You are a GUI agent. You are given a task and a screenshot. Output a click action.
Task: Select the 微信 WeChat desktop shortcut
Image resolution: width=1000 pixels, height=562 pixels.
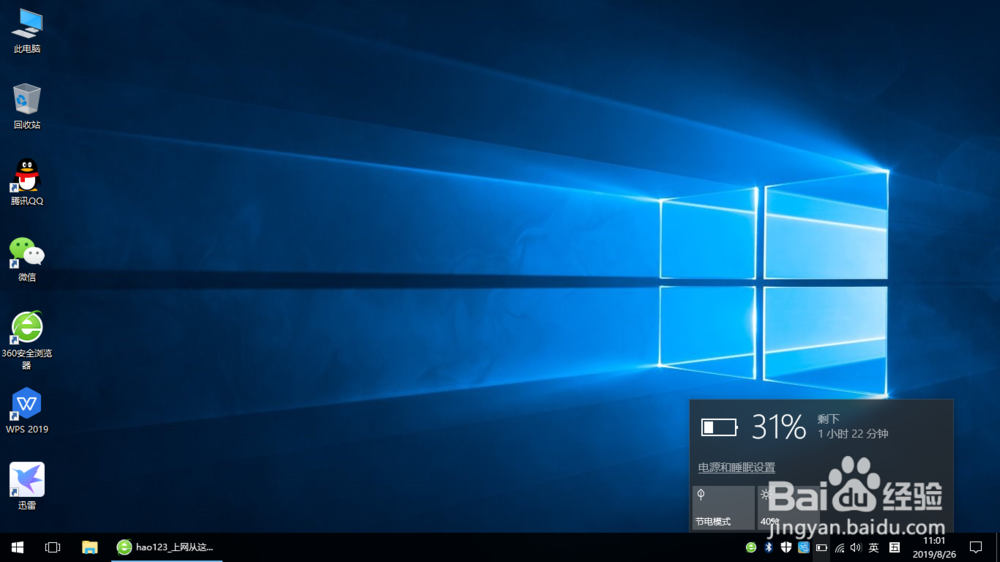pos(27,259)
